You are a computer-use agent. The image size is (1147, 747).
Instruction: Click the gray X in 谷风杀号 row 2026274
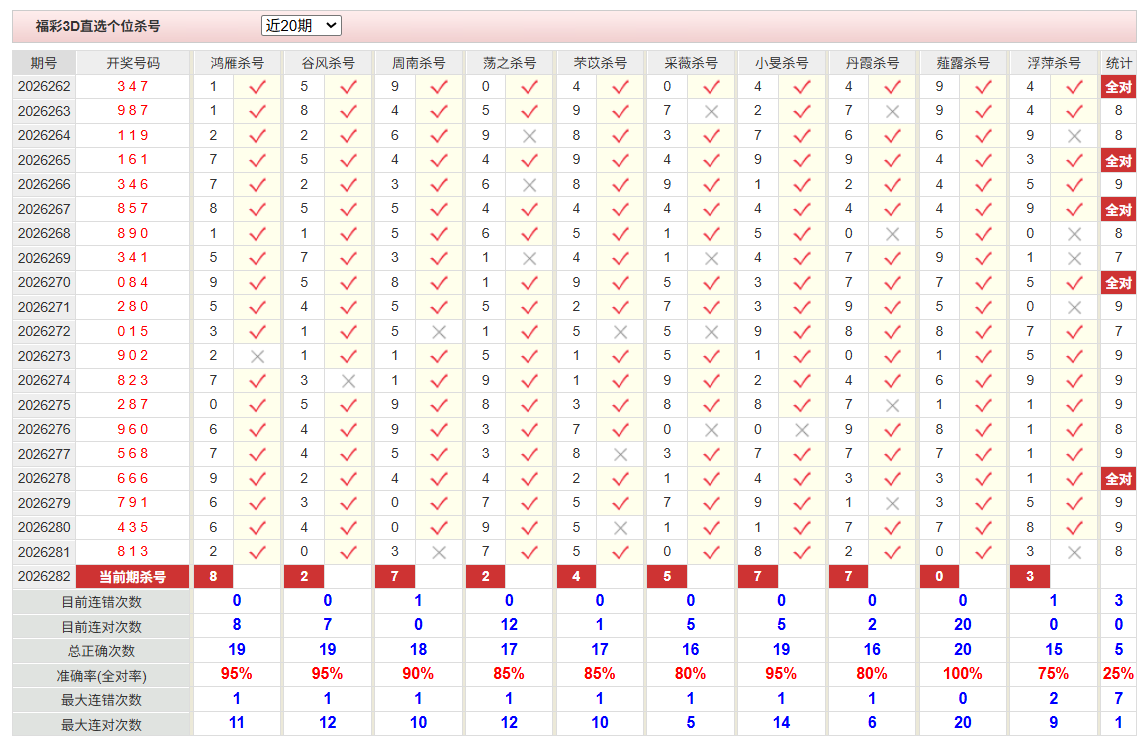click(x=348, y=381)
